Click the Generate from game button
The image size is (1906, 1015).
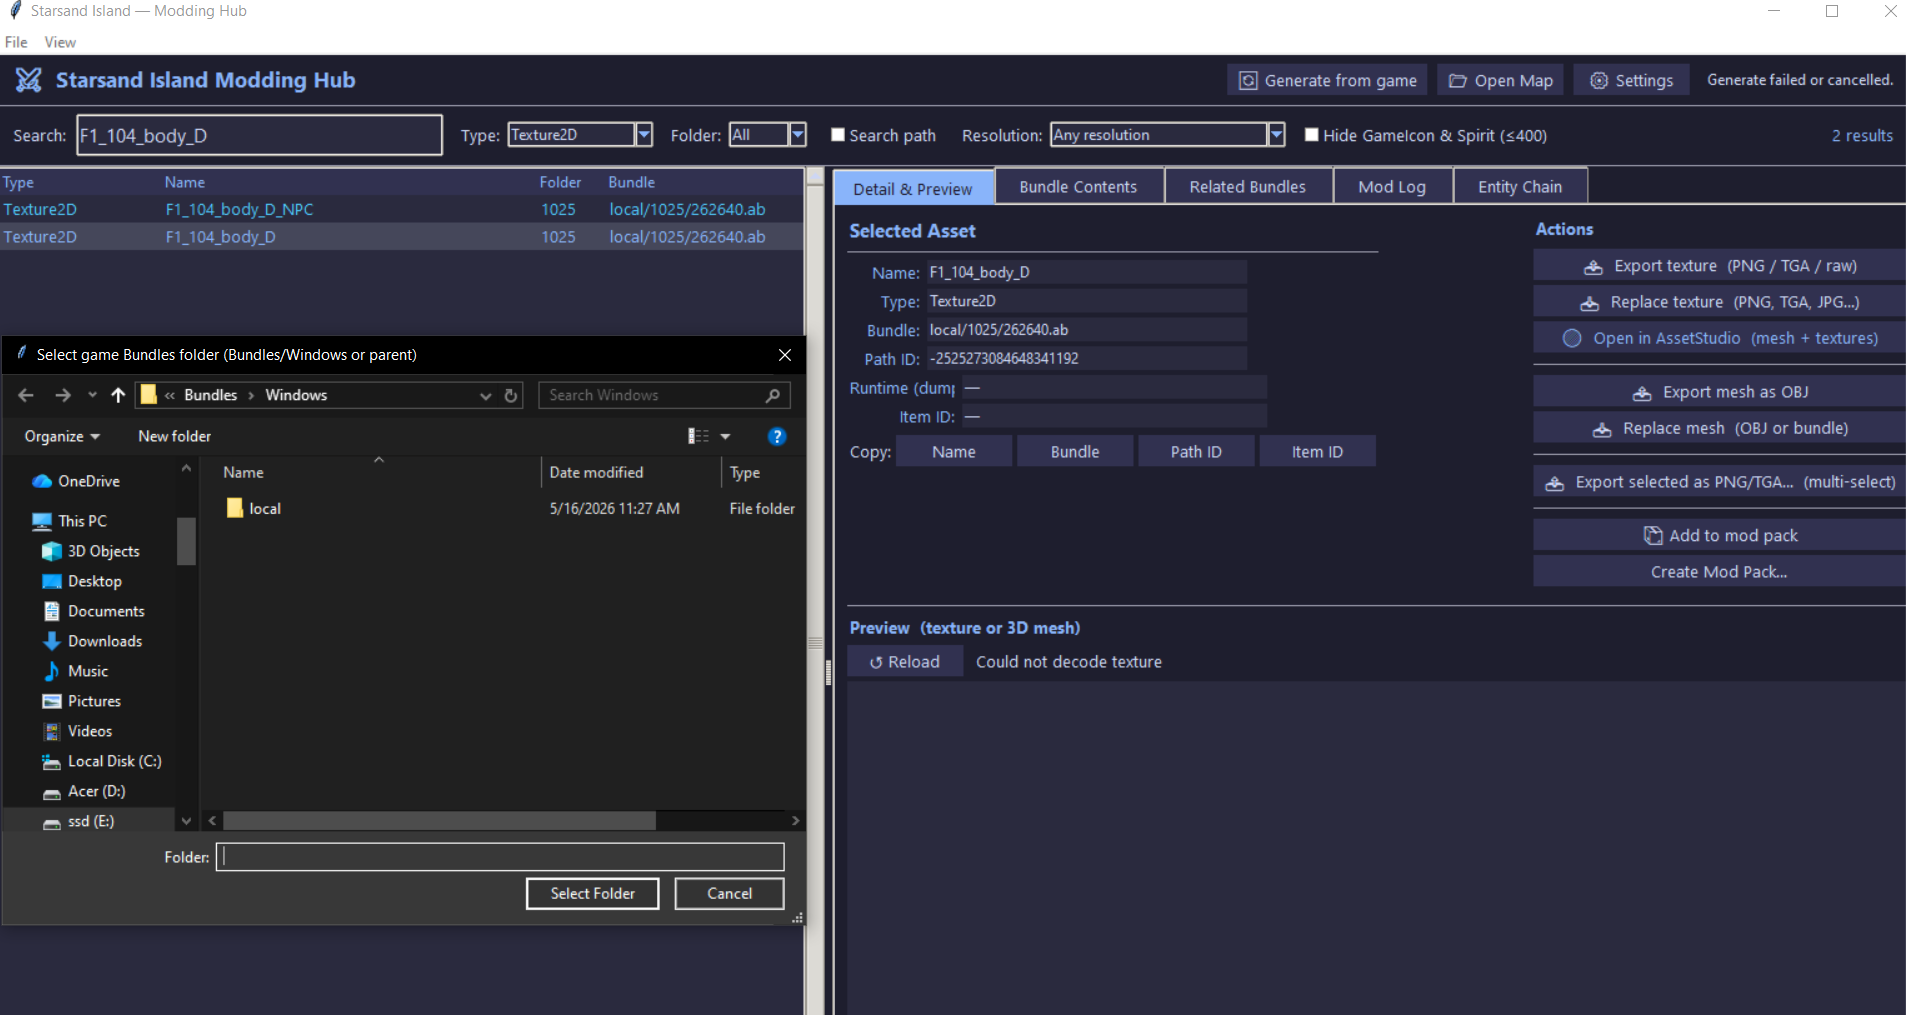coord(1328,81)
